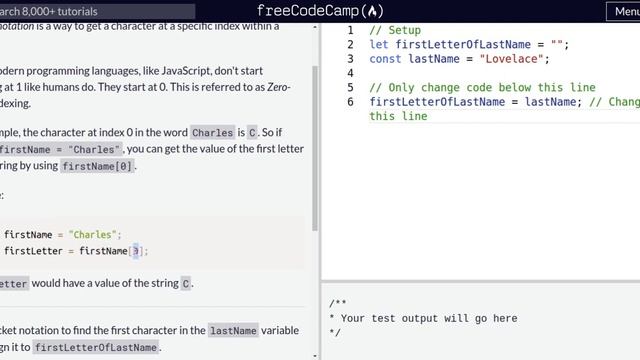Click the example line 'firstLetter = firstName[0];'

pos(76,251)
